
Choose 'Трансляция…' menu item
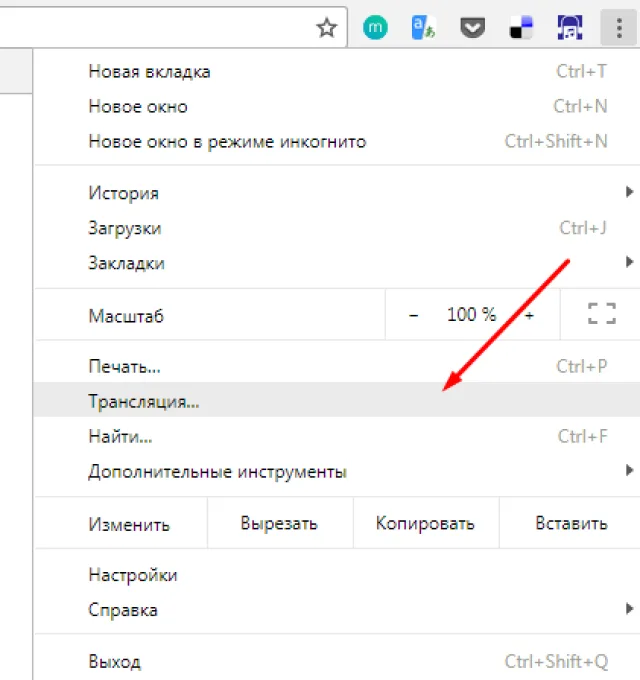point(337,401)
